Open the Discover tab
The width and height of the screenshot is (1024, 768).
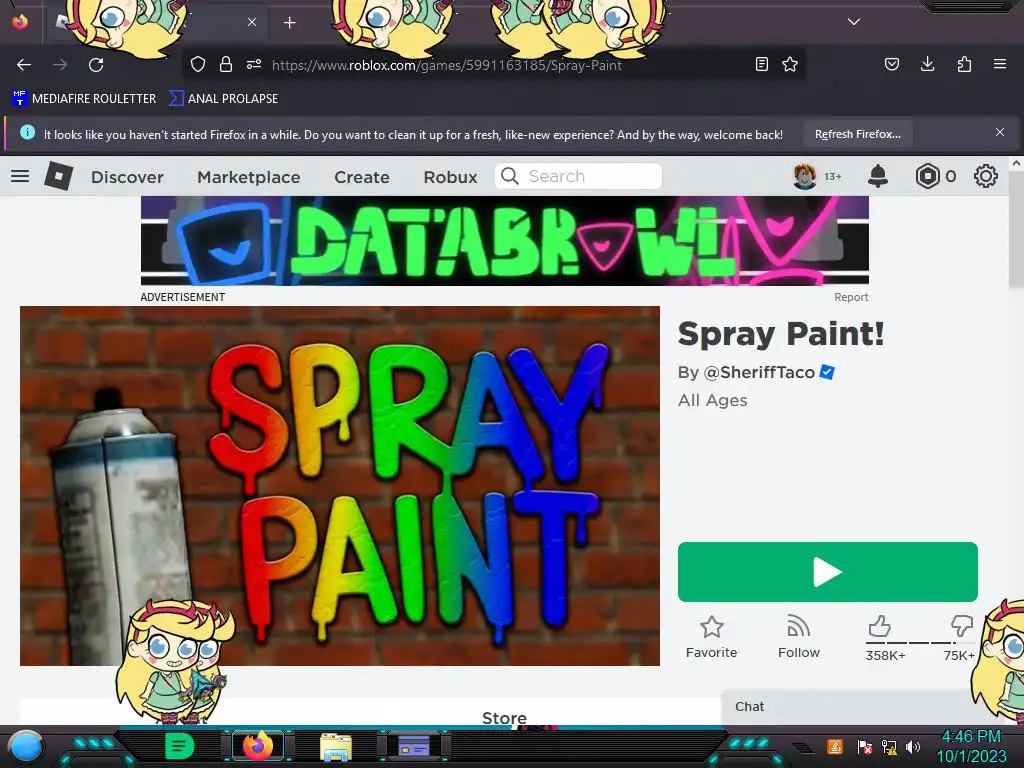tap(127, 177)
